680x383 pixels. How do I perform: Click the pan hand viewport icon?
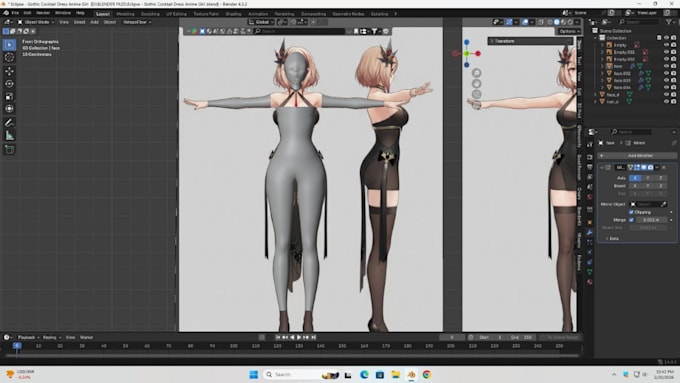[x=476, y=83]
